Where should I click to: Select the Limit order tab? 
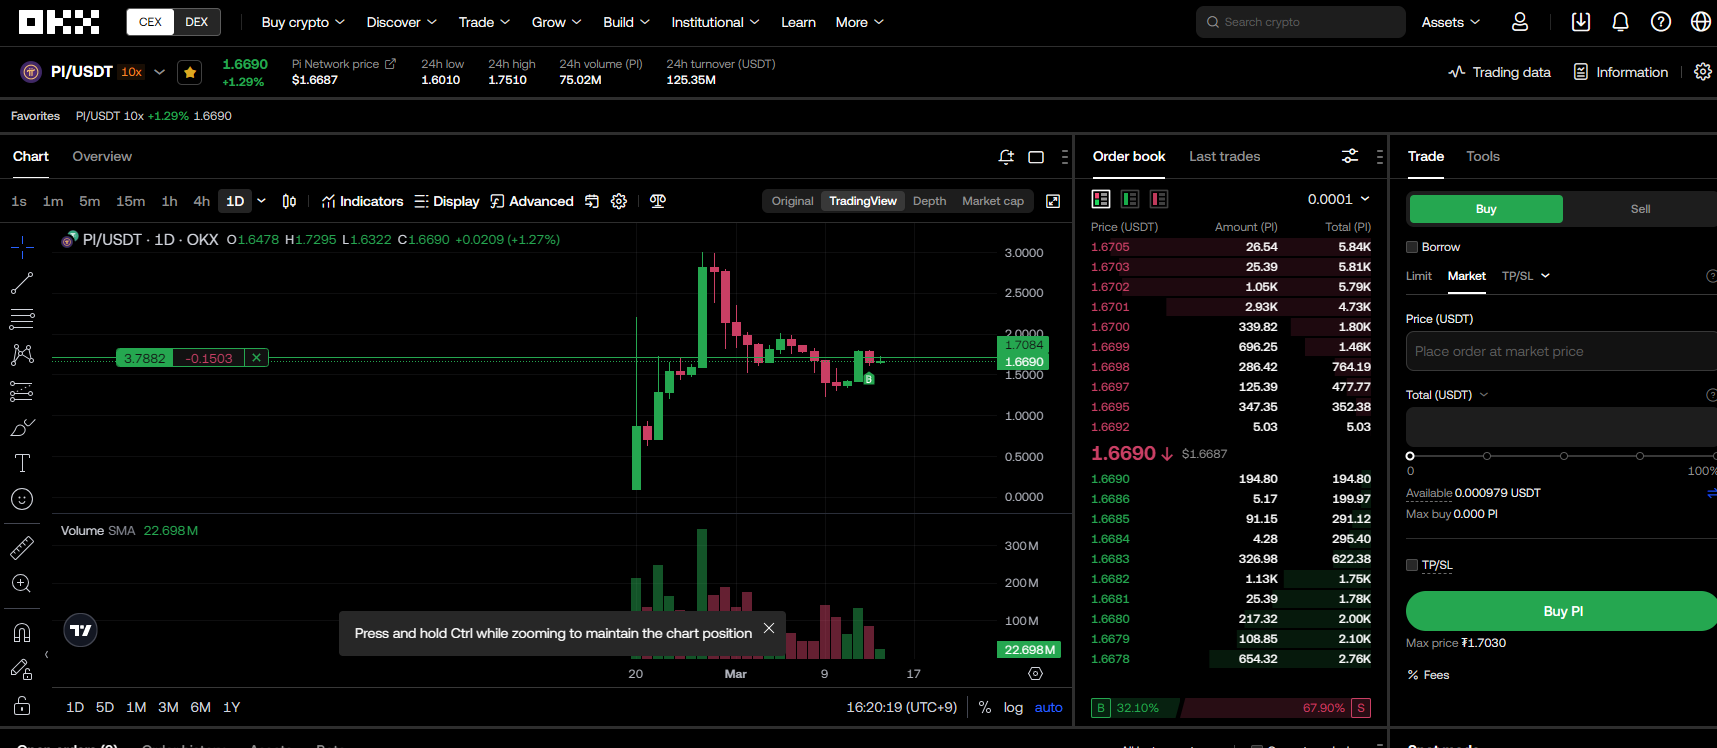[x=1418, y=276]
